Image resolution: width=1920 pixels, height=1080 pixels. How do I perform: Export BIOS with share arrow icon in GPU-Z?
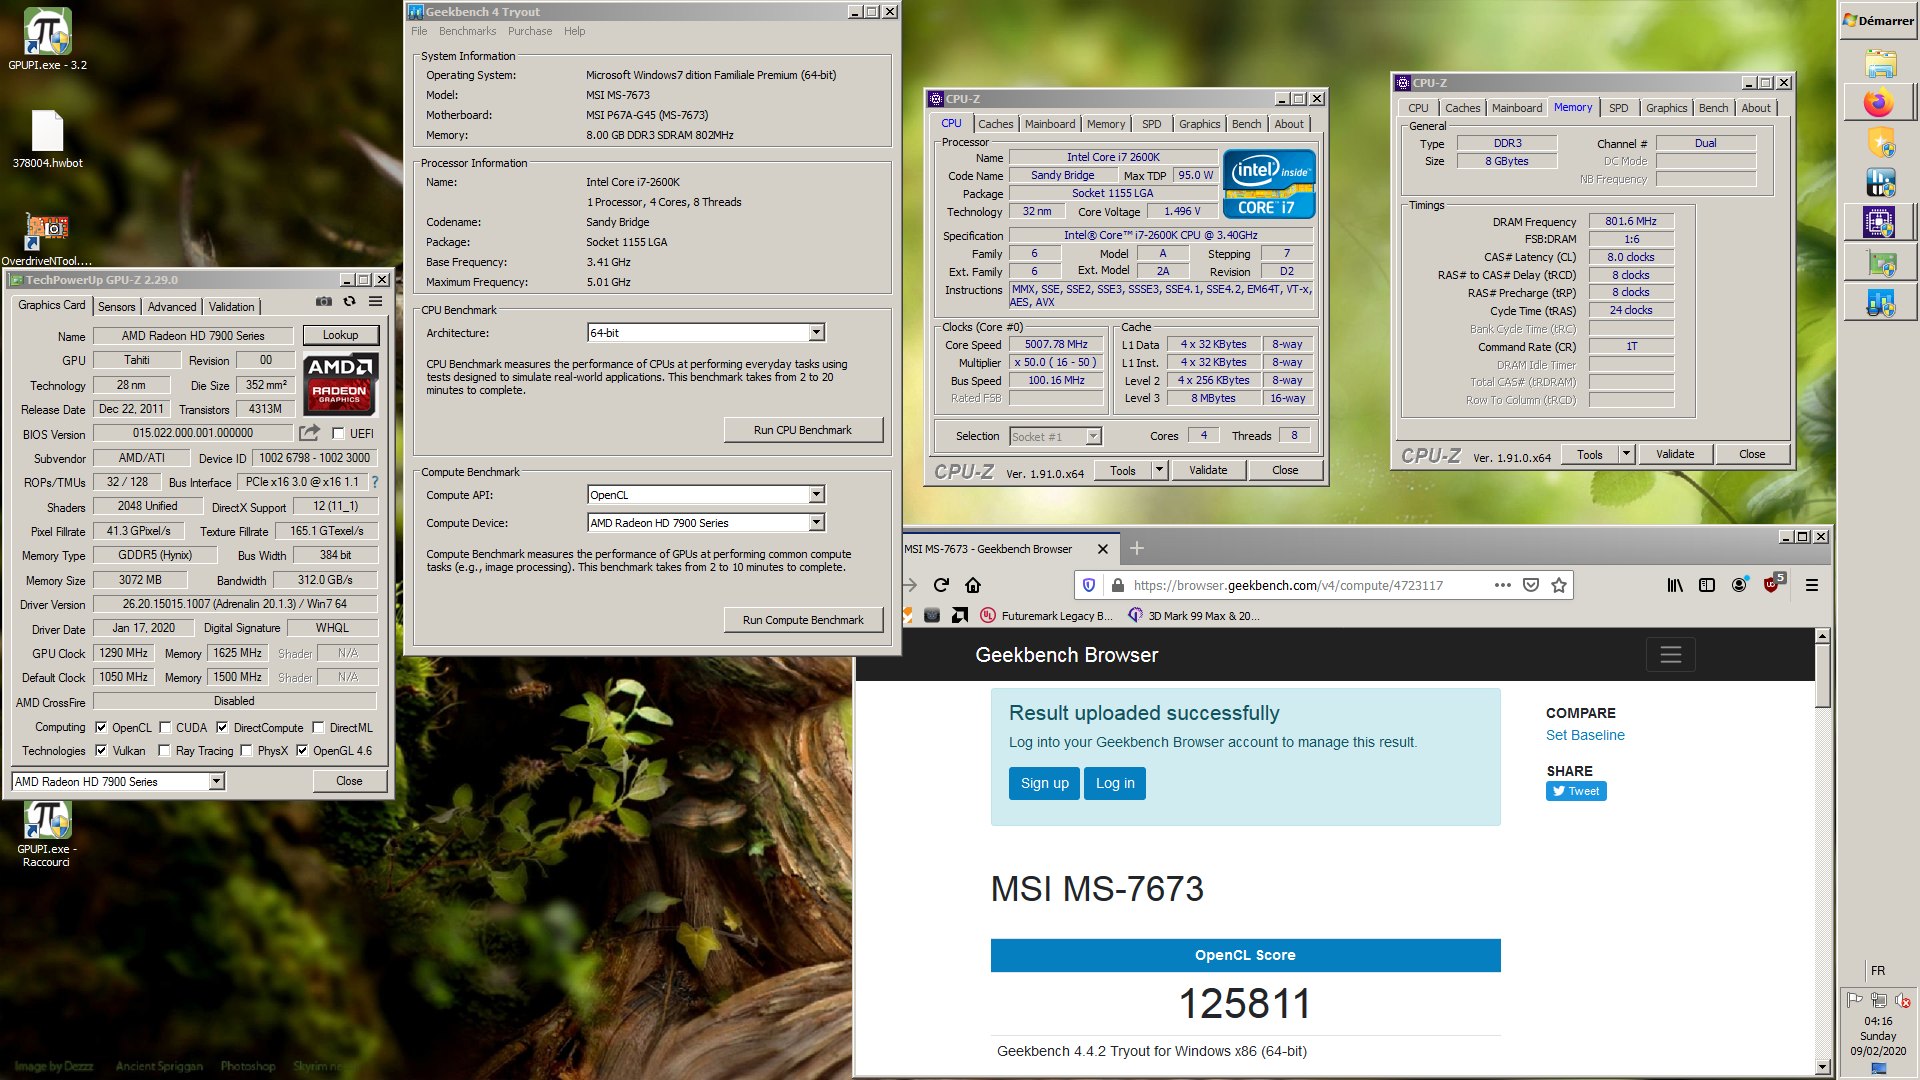tap(310, 433)
